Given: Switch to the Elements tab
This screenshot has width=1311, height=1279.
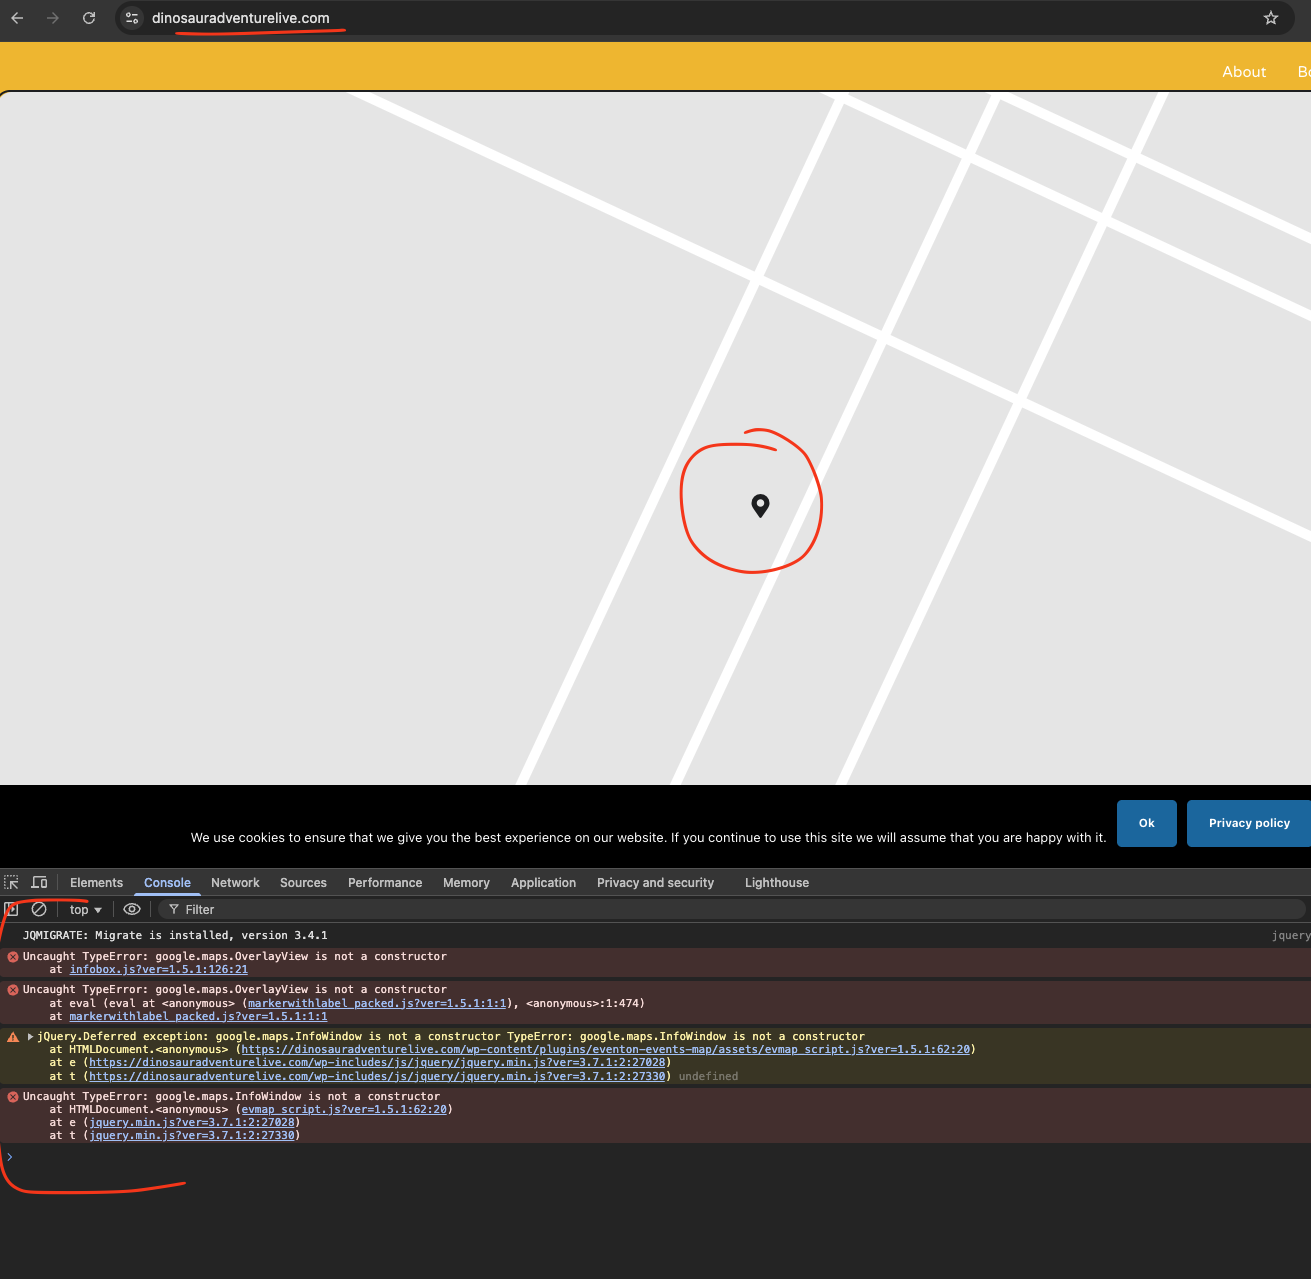Looking at the screenshot, I should click(x=96, y=882).
